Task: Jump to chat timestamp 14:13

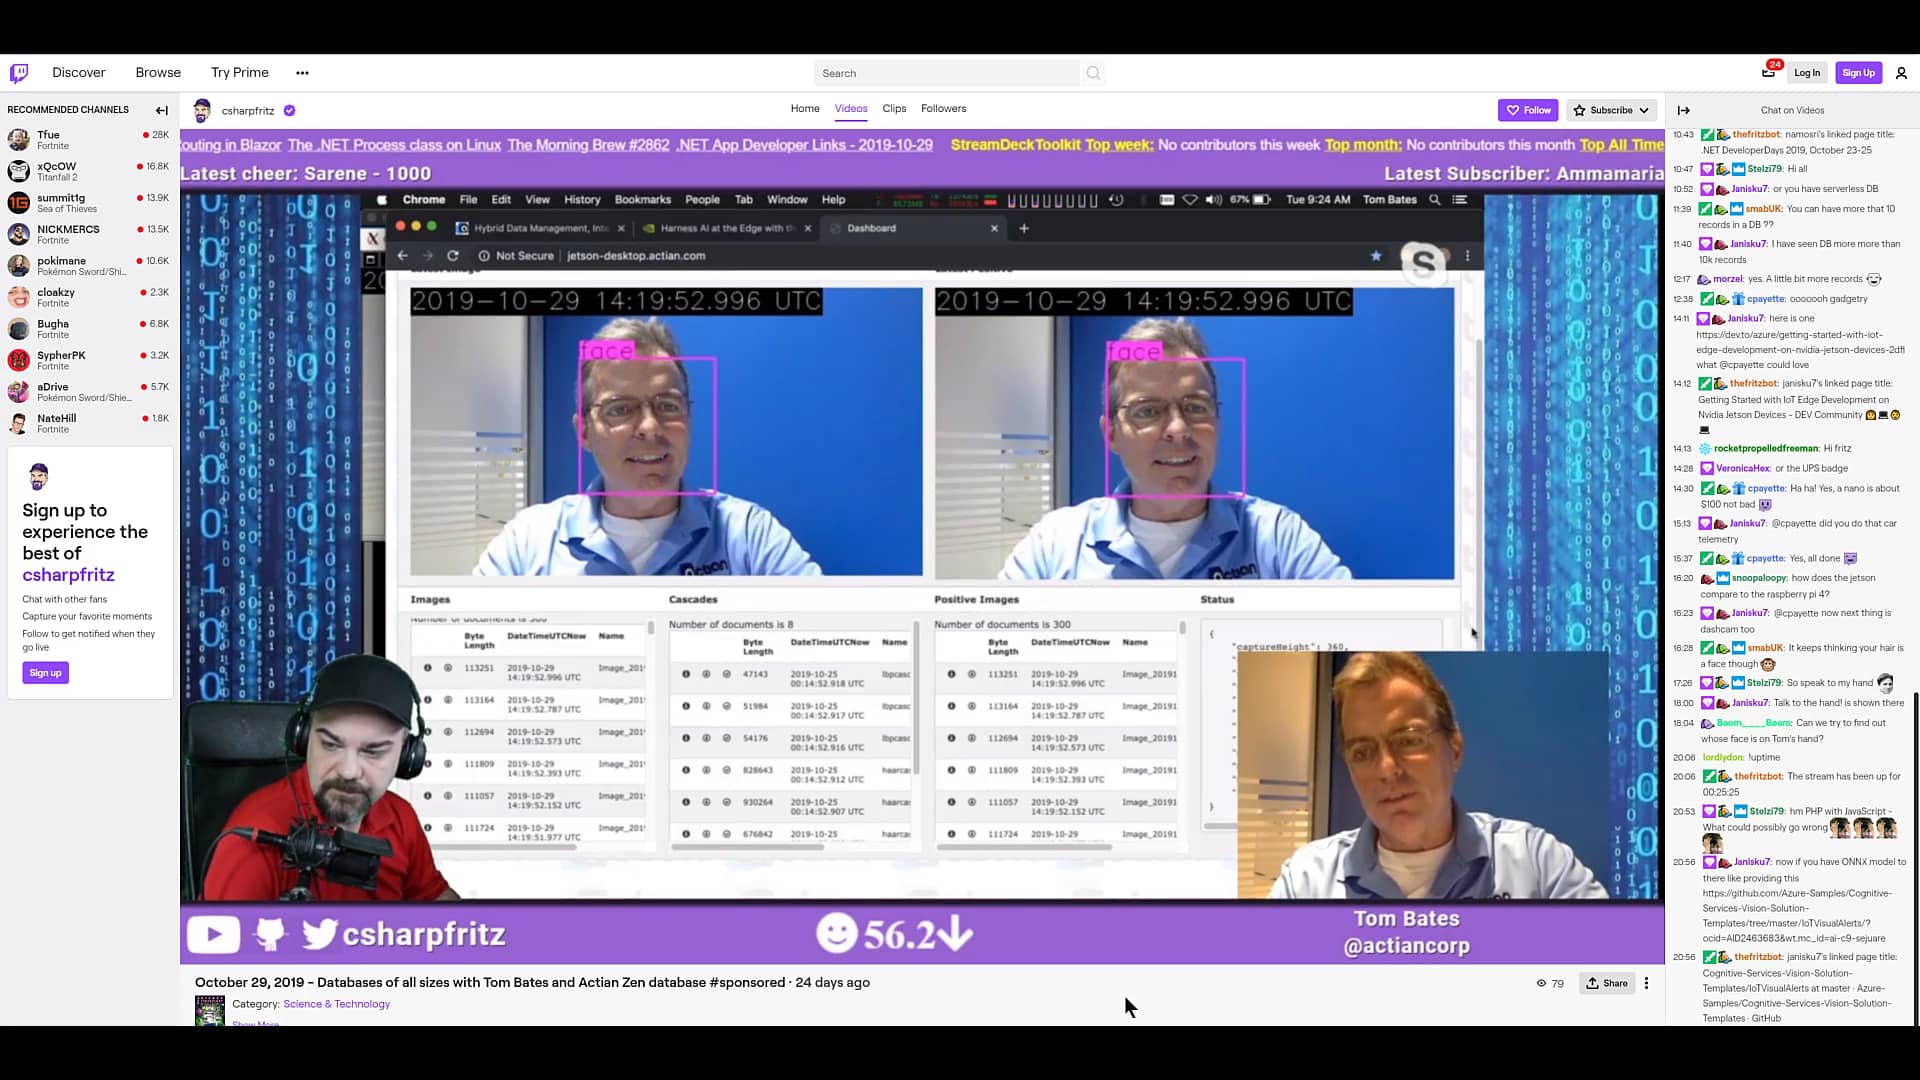Action: click(1682, 449)
